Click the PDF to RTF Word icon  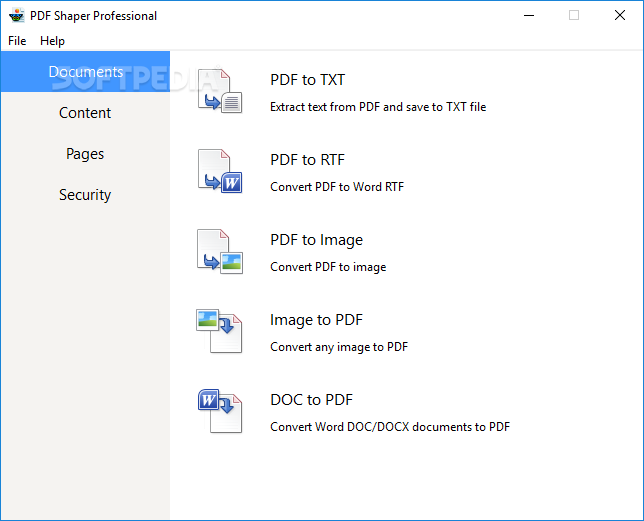point(220,171)
